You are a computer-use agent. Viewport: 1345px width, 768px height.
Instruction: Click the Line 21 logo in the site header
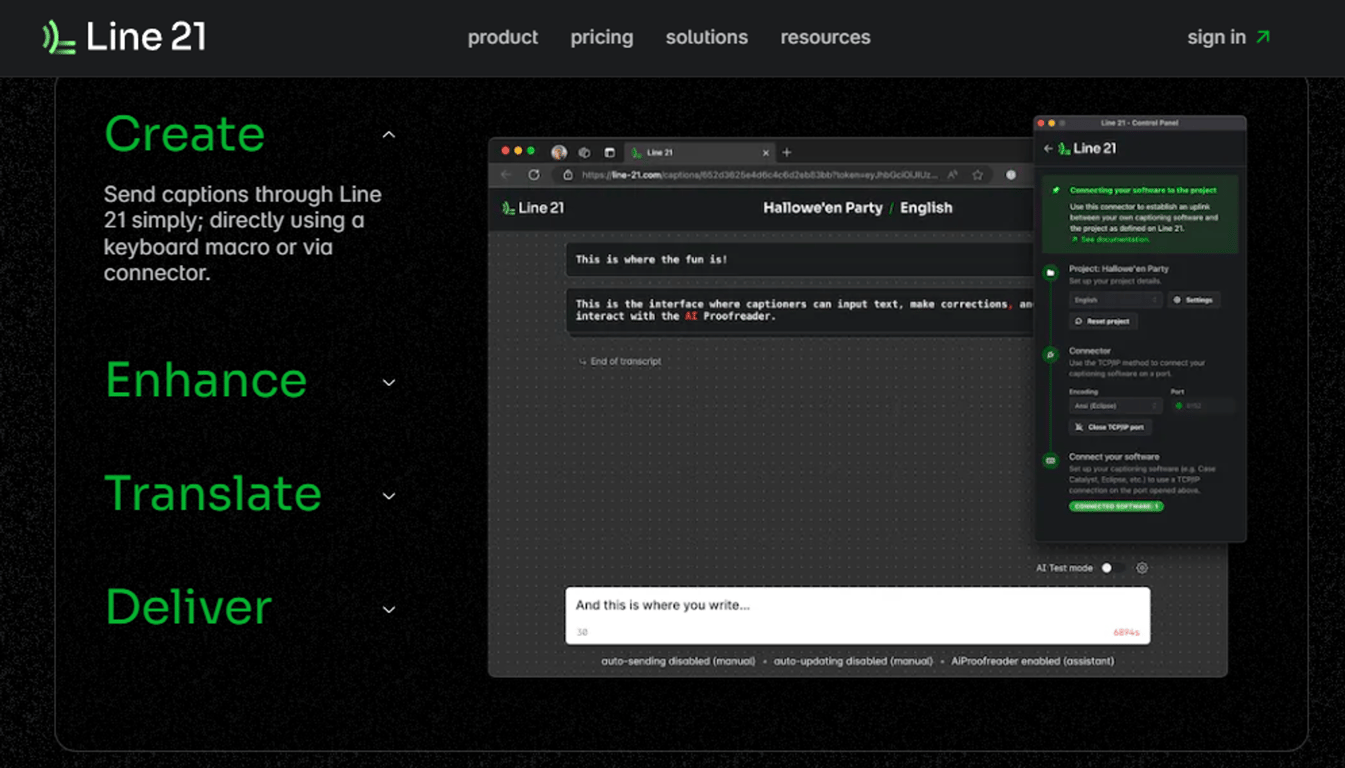click(124, 38)
